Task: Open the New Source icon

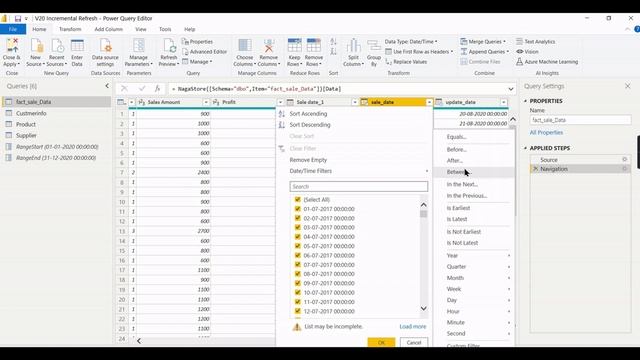Action: 36,52
